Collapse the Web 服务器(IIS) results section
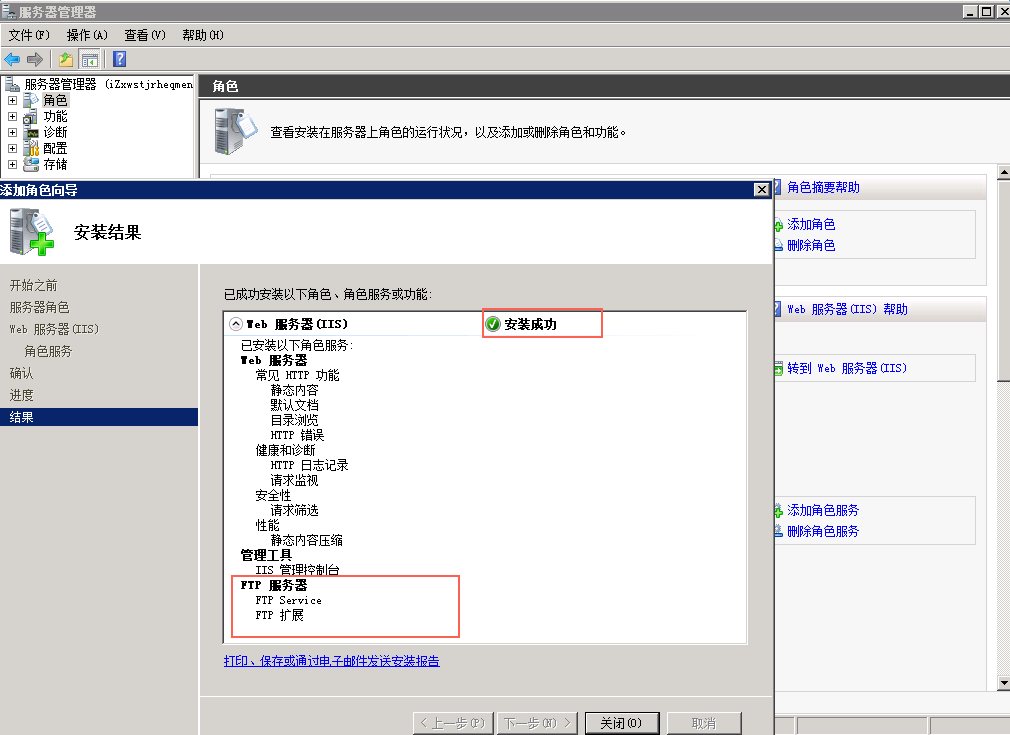 coord(236,324)
